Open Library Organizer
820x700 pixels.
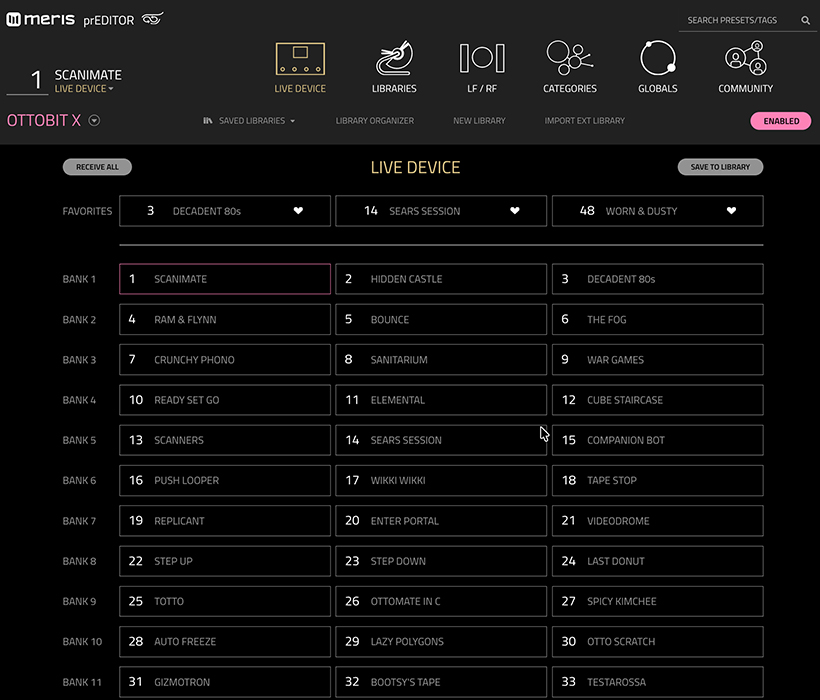[374, 121]
